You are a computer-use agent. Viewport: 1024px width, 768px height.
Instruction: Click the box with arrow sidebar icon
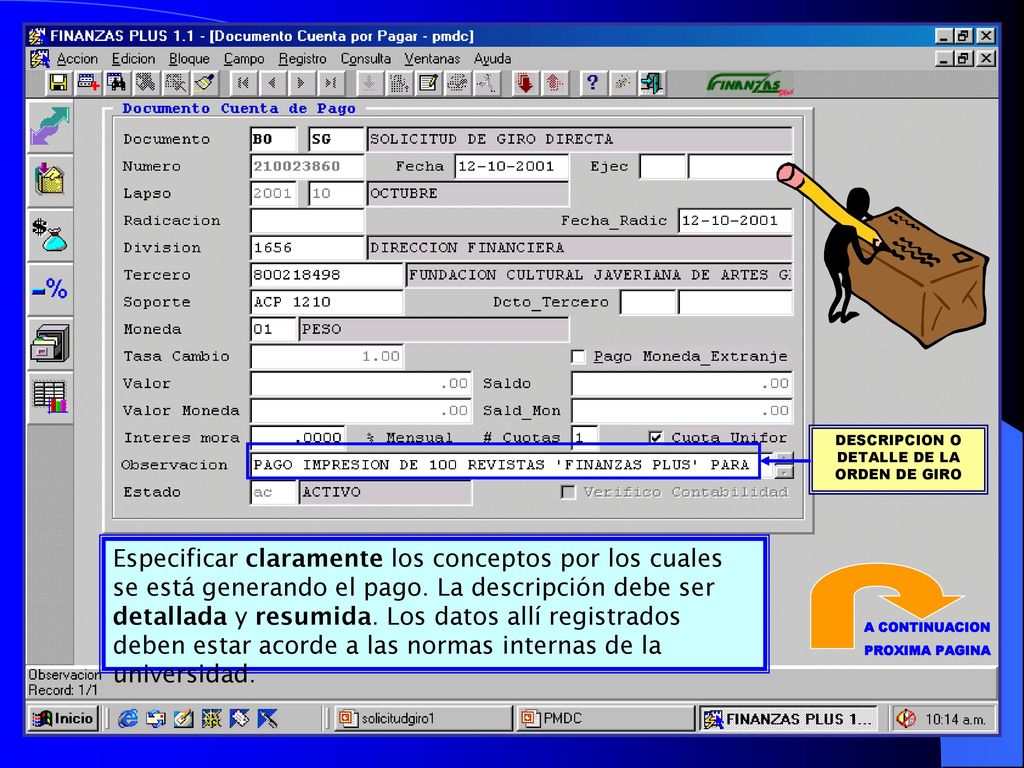point(50,180)
